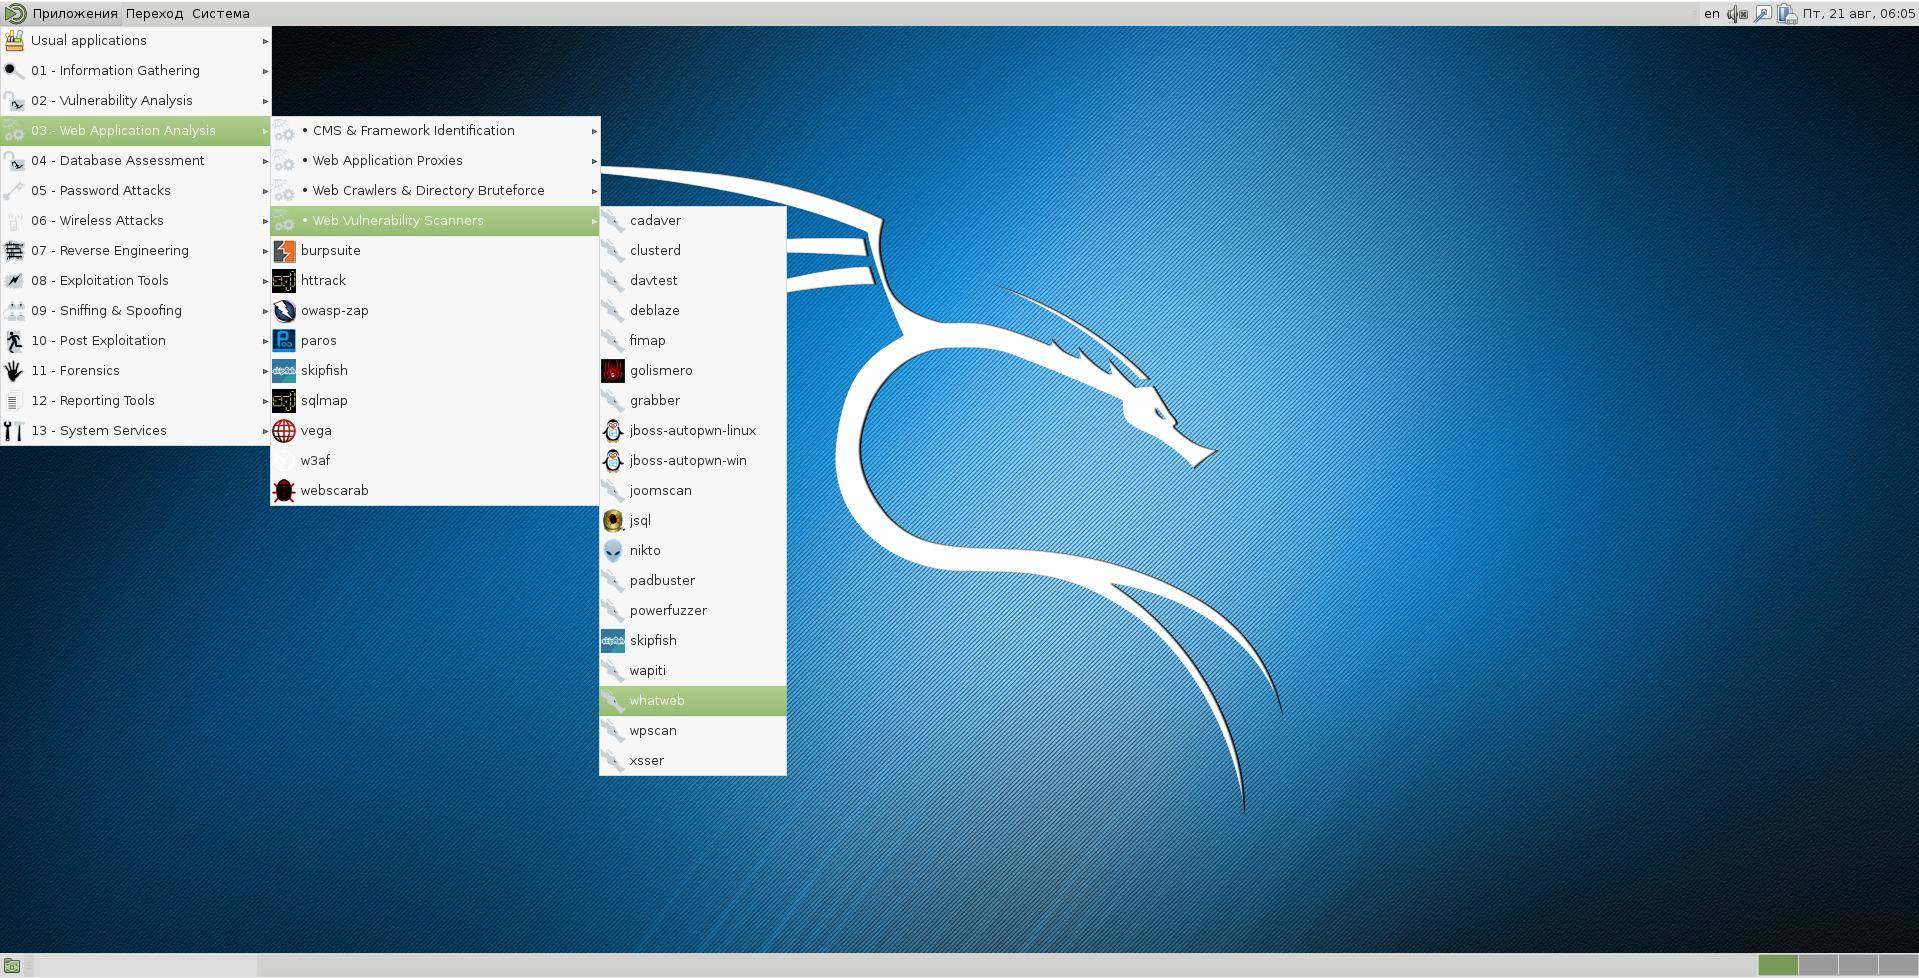Expand the 02 - Vulnerability Analysis arrow
The width and height of the screenshot is (1919, 978).
[x=265, y=101]
